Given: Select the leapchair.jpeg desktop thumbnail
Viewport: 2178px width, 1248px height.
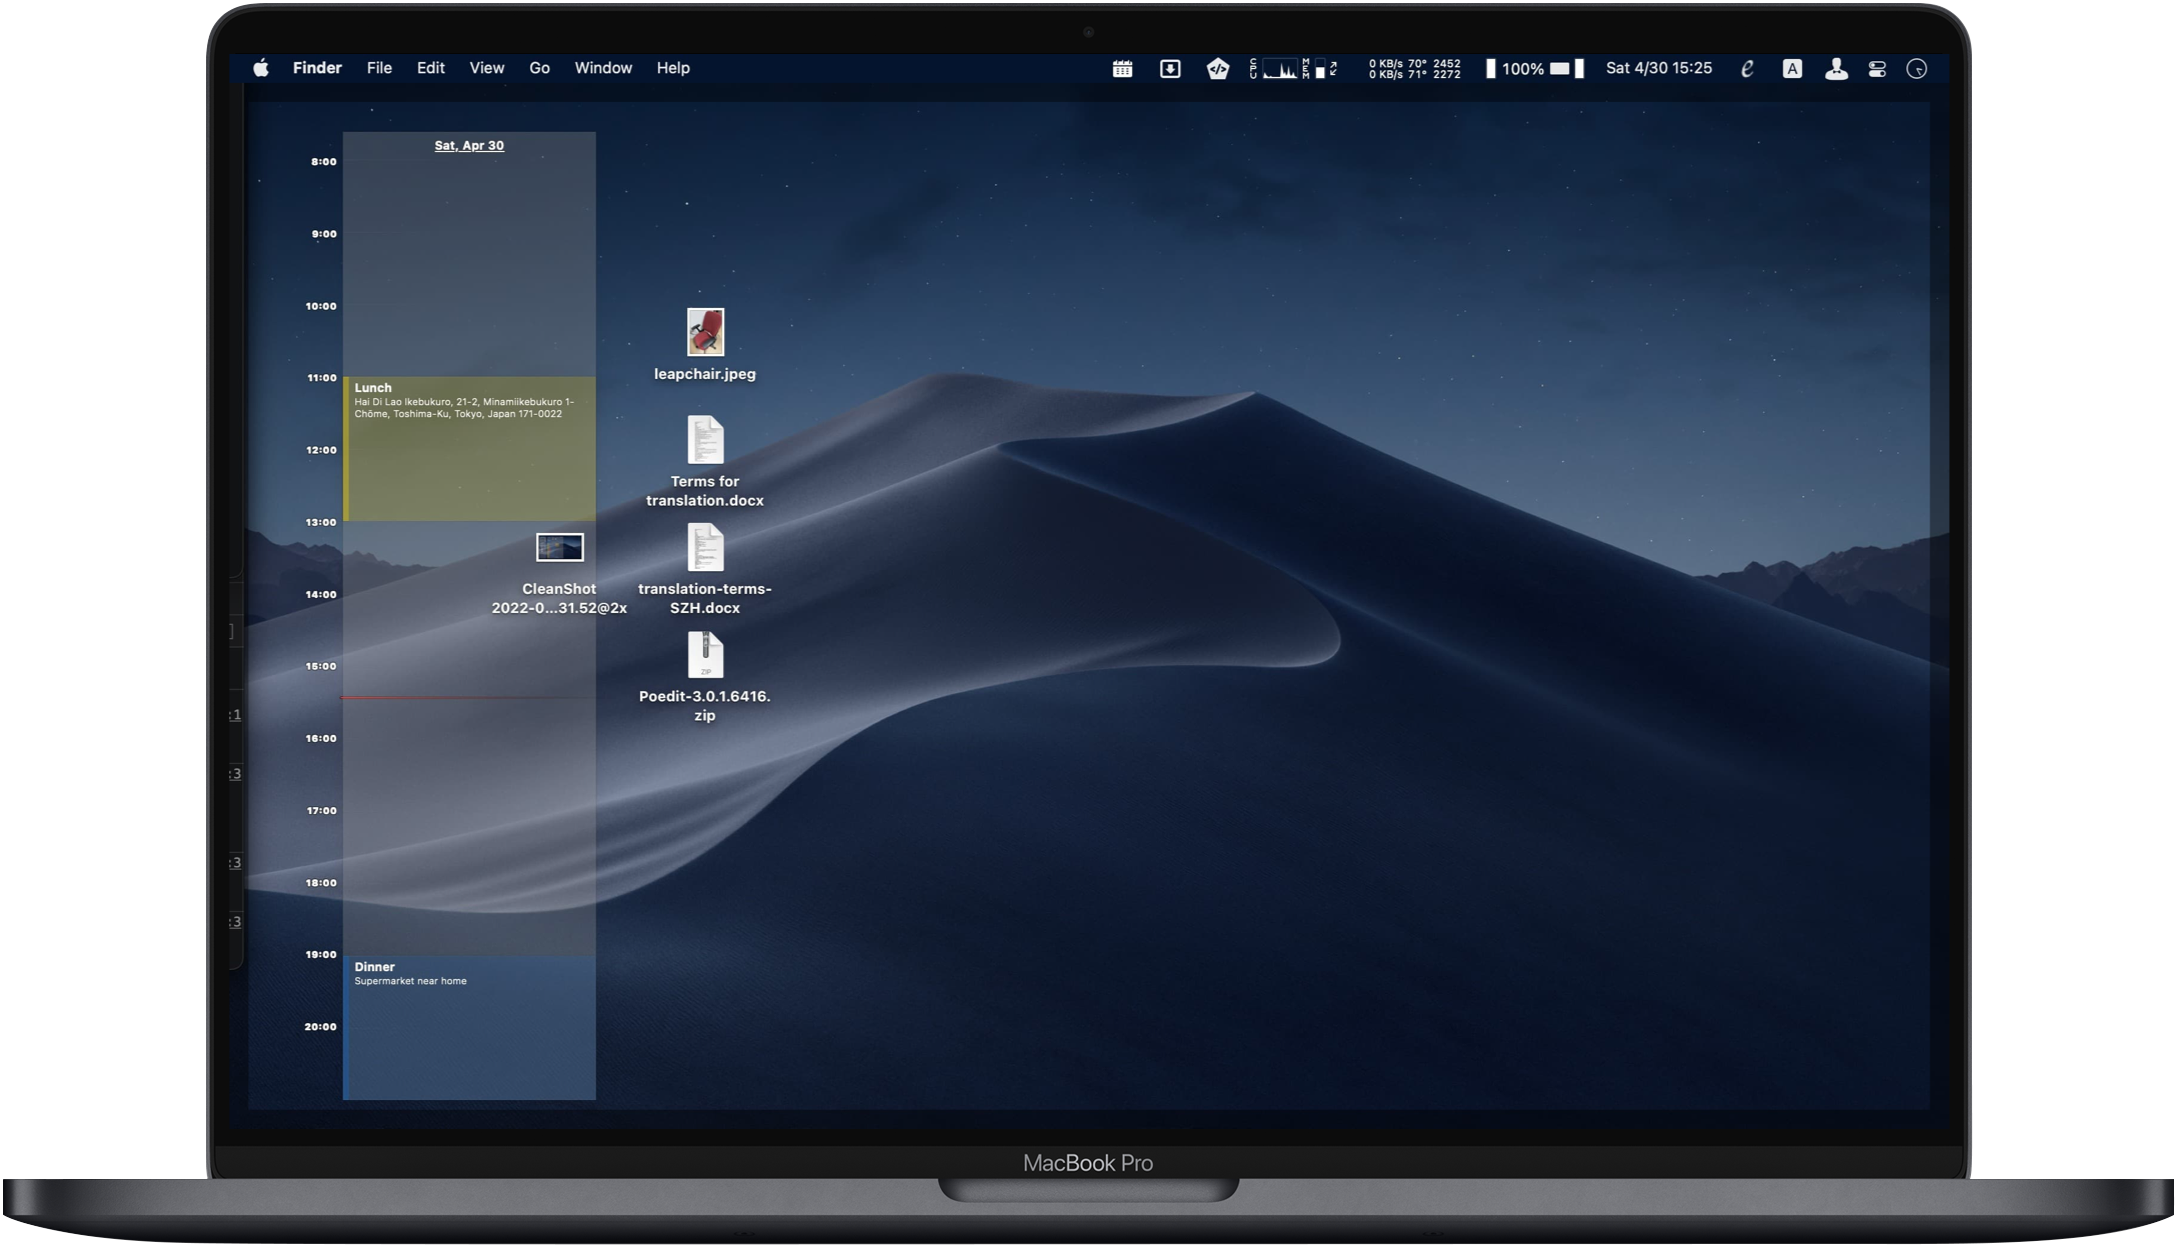Looking at the screenshot, I should pyautogui.click(x=705, y=332).
